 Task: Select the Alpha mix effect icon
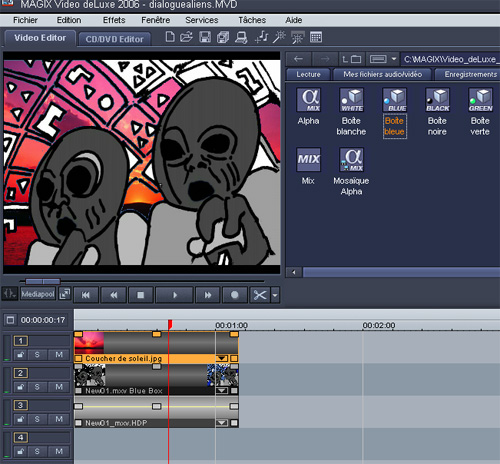coord(309,100)
